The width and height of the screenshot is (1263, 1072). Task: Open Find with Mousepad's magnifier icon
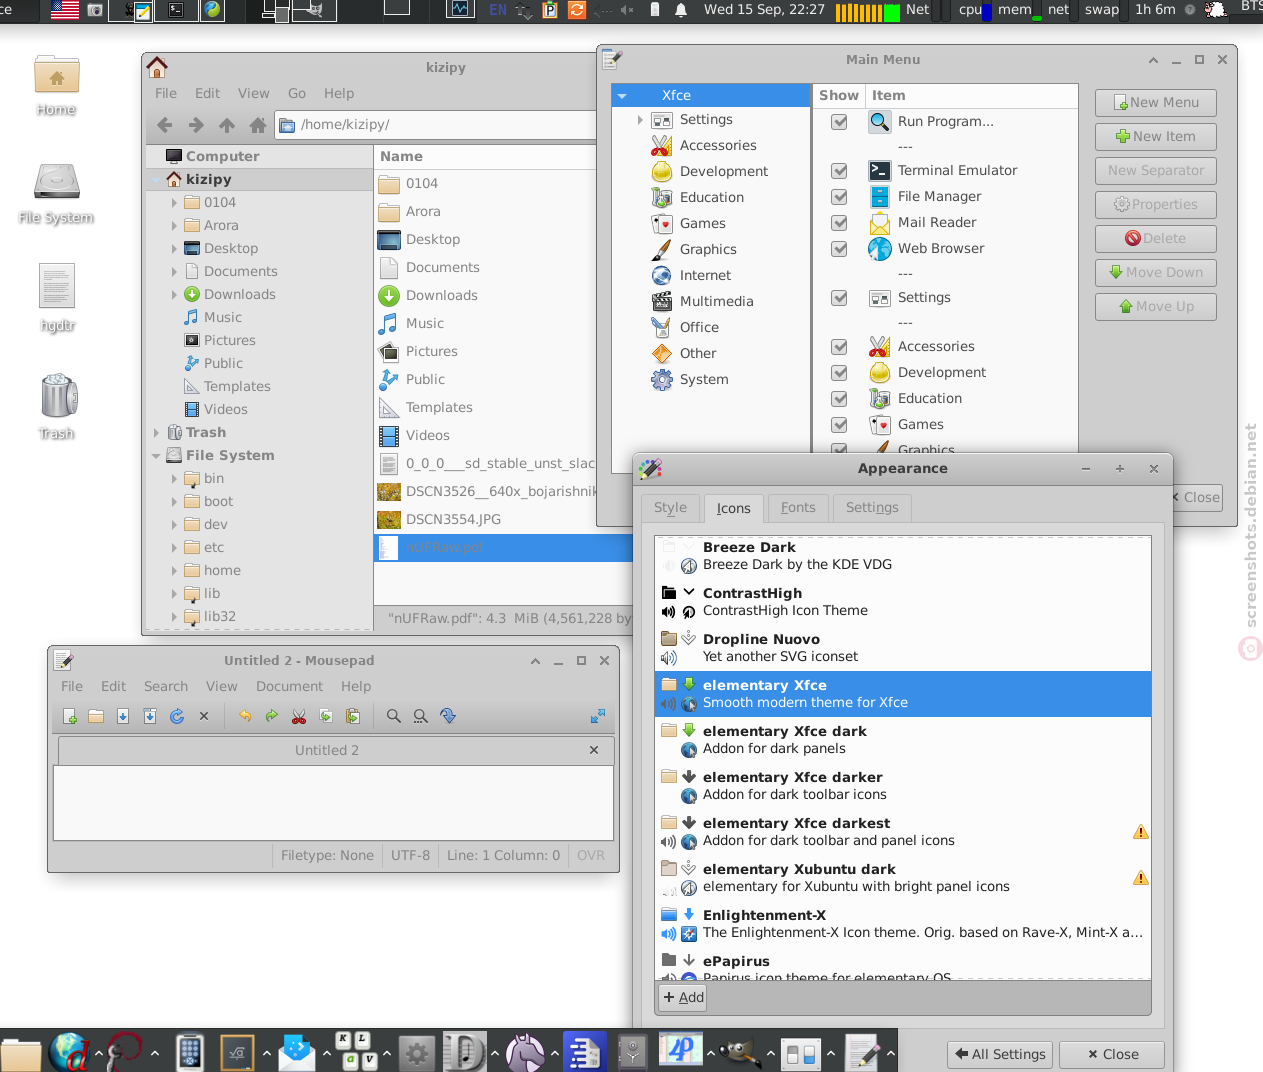[x=394, y=716]
